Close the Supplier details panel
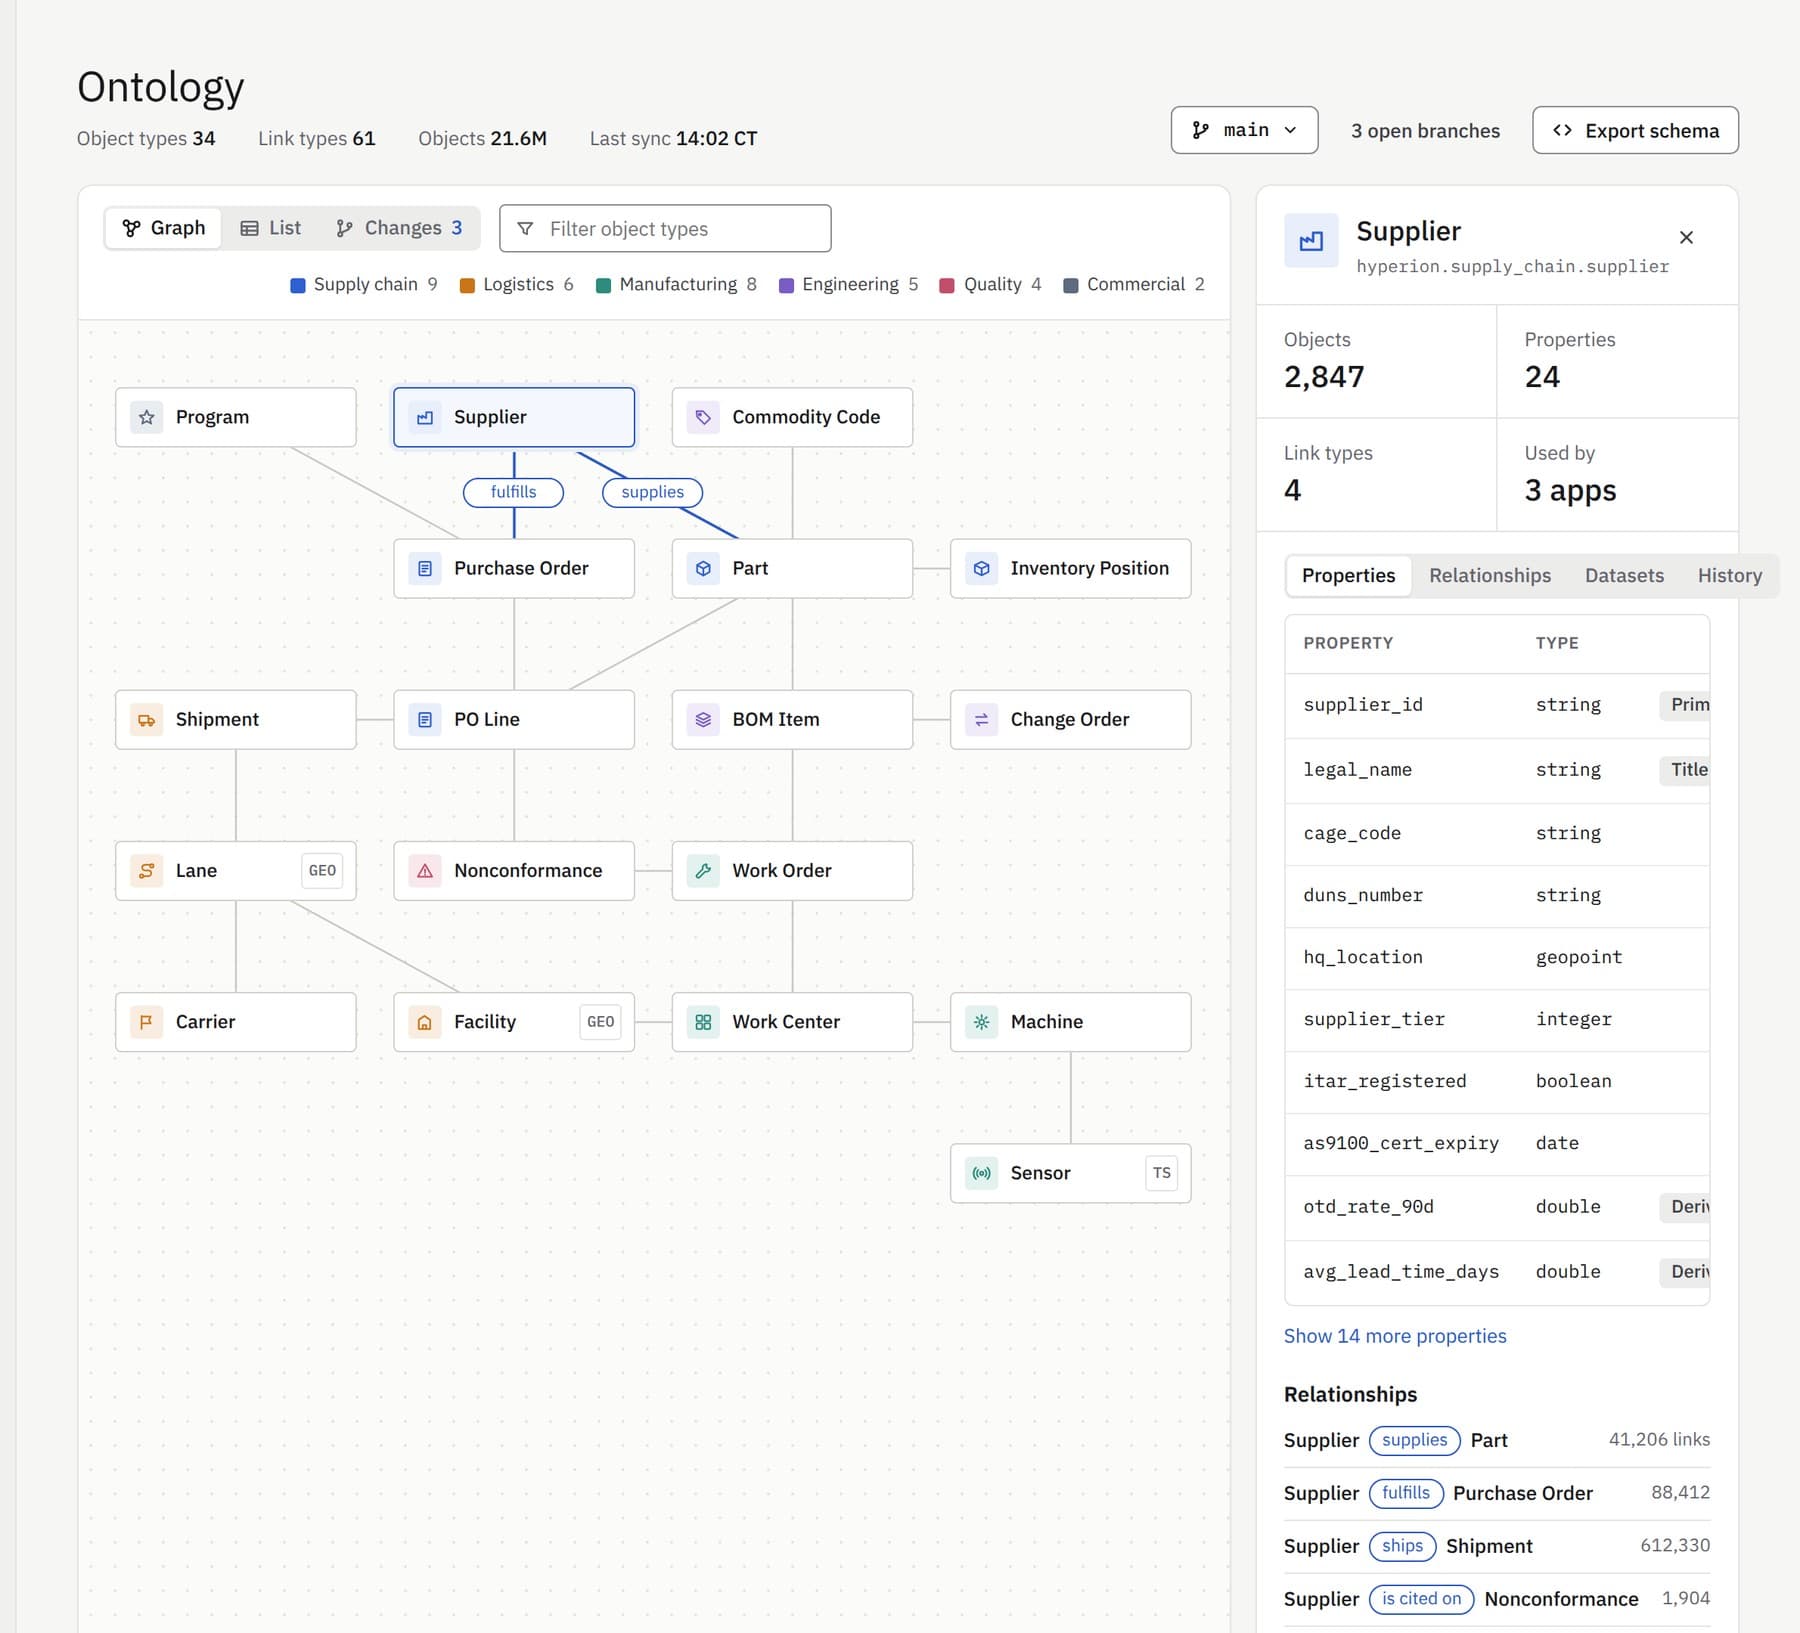The width and height of the screenshot is (1800, 1633). (1686, 237)
